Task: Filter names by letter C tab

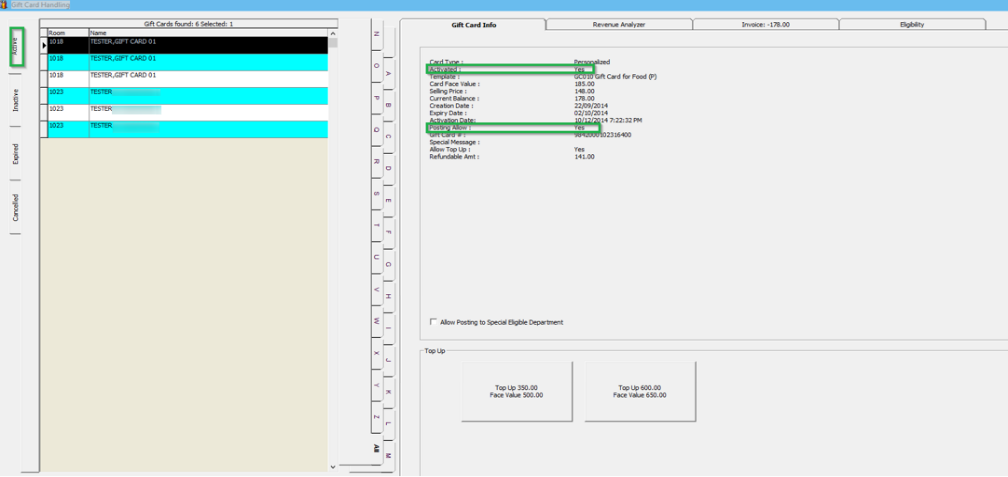Action: tap(388, 137)
